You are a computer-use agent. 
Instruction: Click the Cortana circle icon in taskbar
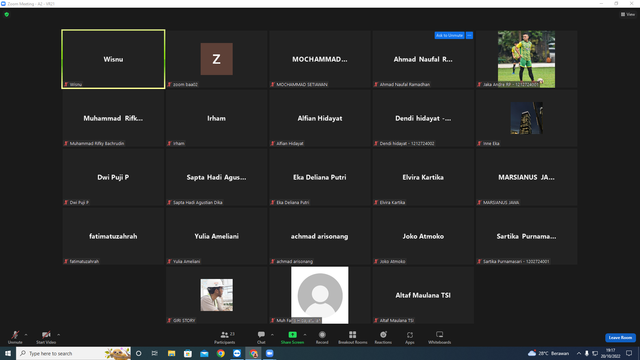tap(139, 353)
